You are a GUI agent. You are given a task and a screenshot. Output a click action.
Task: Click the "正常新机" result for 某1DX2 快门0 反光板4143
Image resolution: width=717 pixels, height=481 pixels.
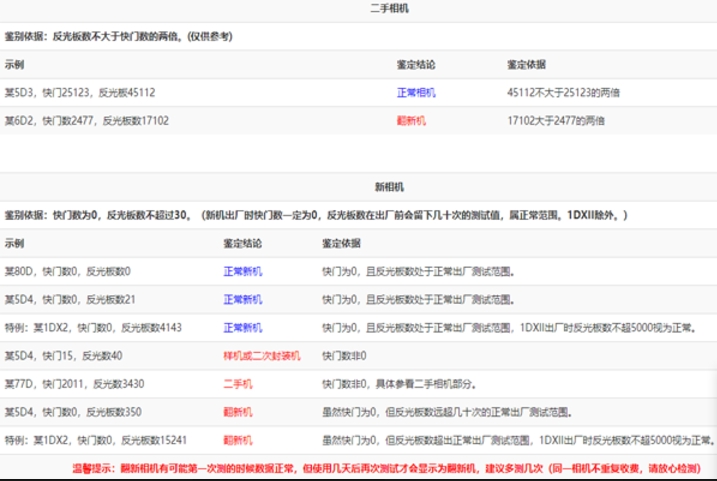pos(243,327)
